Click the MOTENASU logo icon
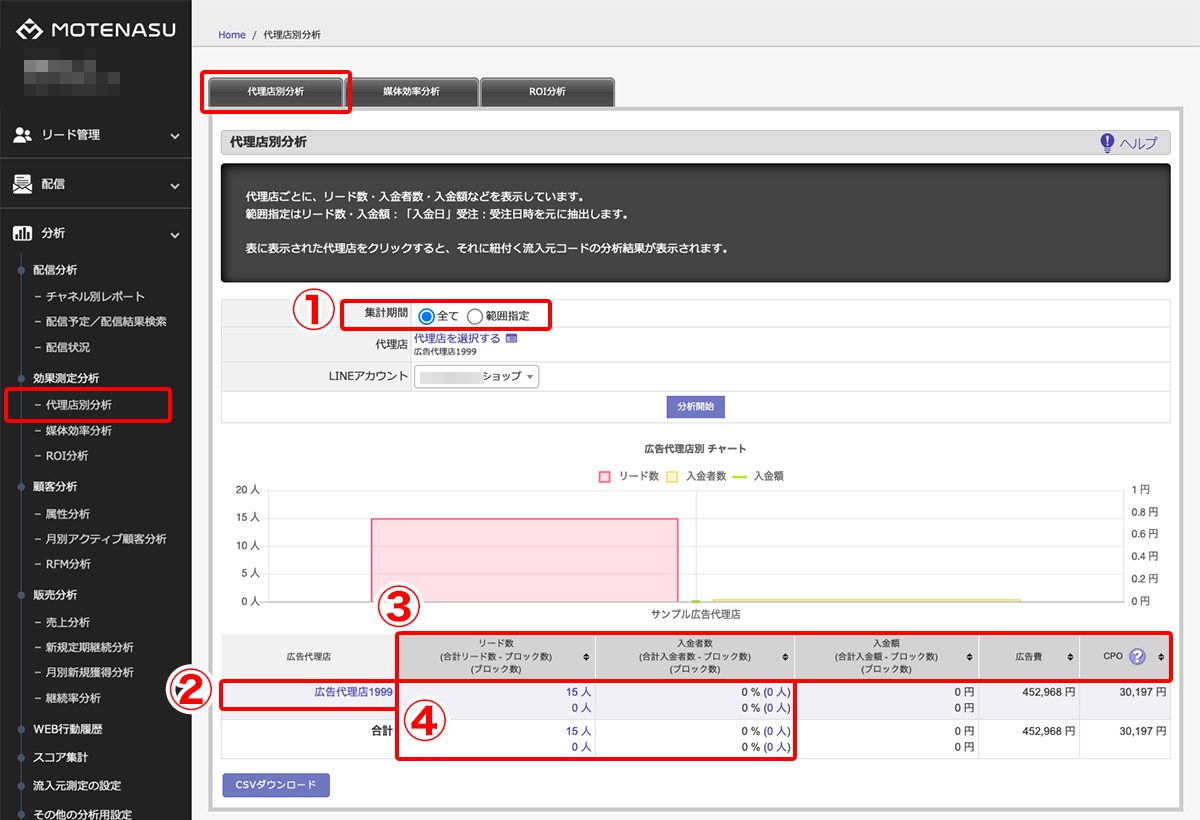Screen dimensions: 1200x820 30,30
